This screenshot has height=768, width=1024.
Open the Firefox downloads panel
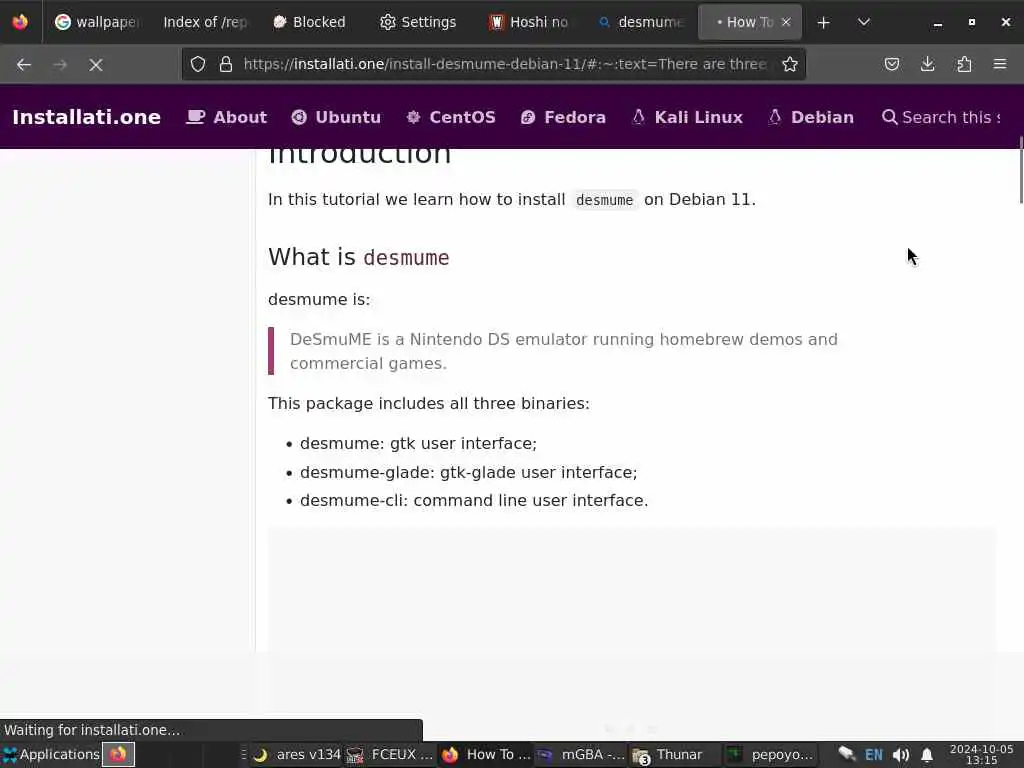point(927,64)
